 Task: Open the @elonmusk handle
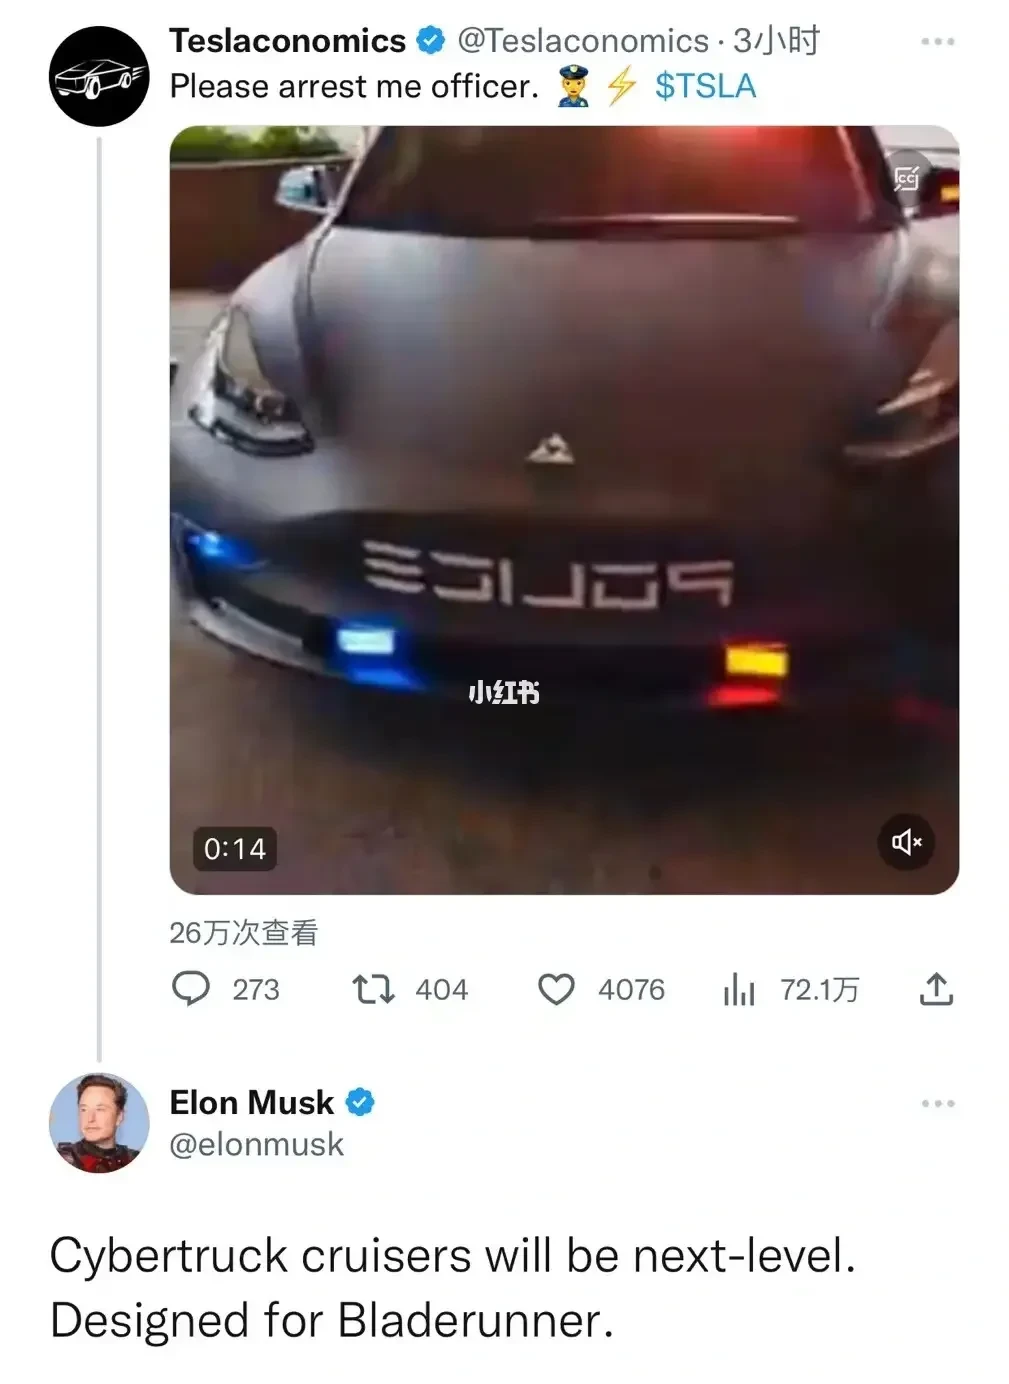(x=257, y=1144)
